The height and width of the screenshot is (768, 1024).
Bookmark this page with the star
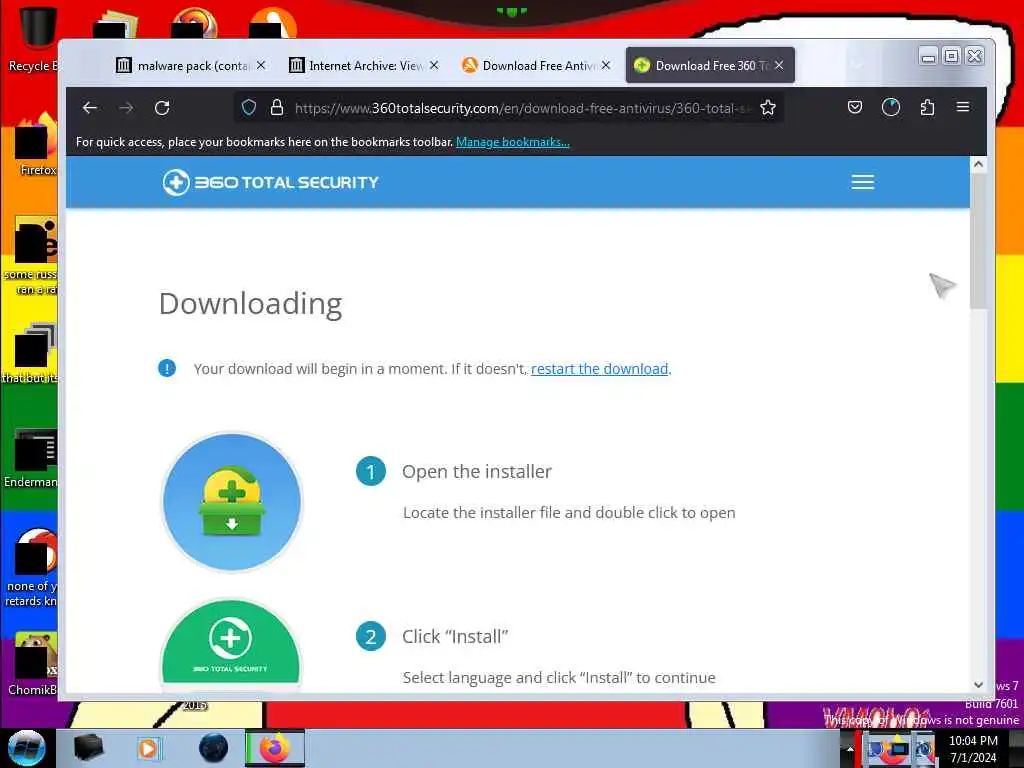(x=768, y=108)
